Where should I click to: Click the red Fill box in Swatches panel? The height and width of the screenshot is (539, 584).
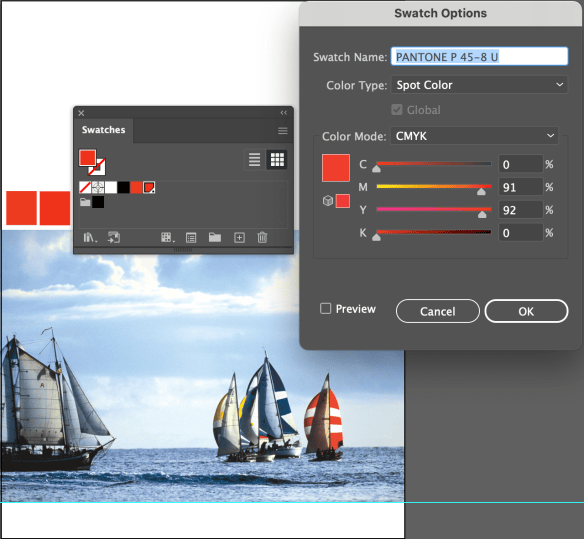point(88,158)
